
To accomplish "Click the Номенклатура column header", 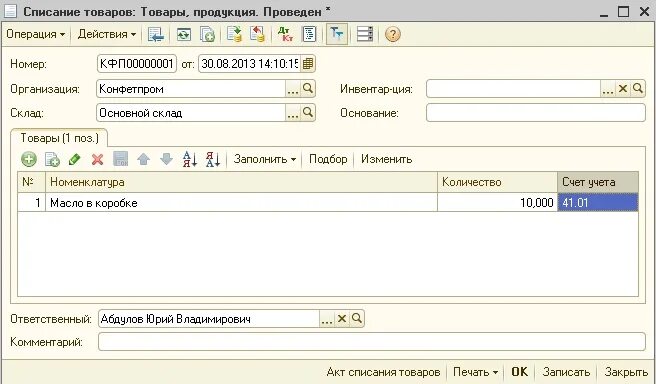I will click(241, 182).
